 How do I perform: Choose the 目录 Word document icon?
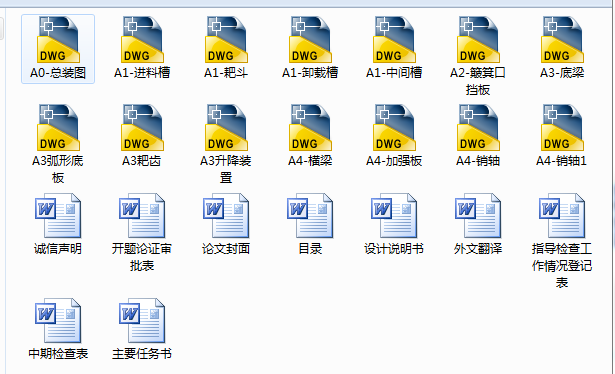click(x=310, y=215)
